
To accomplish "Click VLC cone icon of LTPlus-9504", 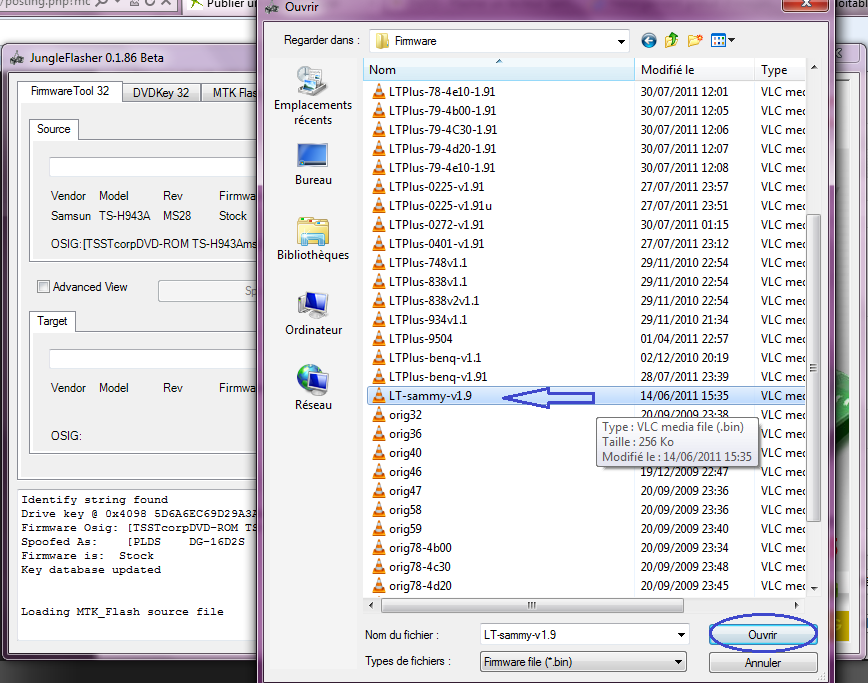I will pyautogui.click(x=379, y=338).
